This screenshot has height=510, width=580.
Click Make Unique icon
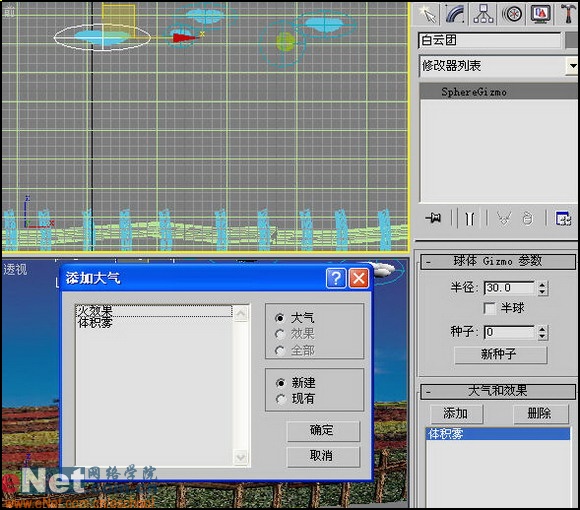point(504,218)
